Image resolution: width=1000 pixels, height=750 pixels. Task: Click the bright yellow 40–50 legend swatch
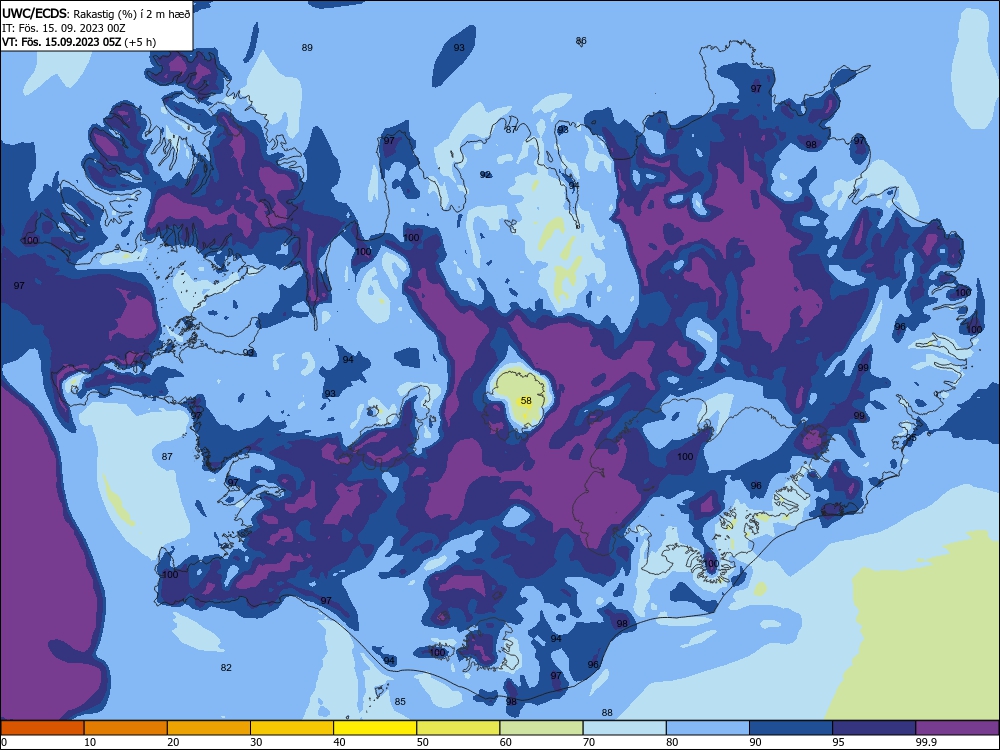pos(375,728)
